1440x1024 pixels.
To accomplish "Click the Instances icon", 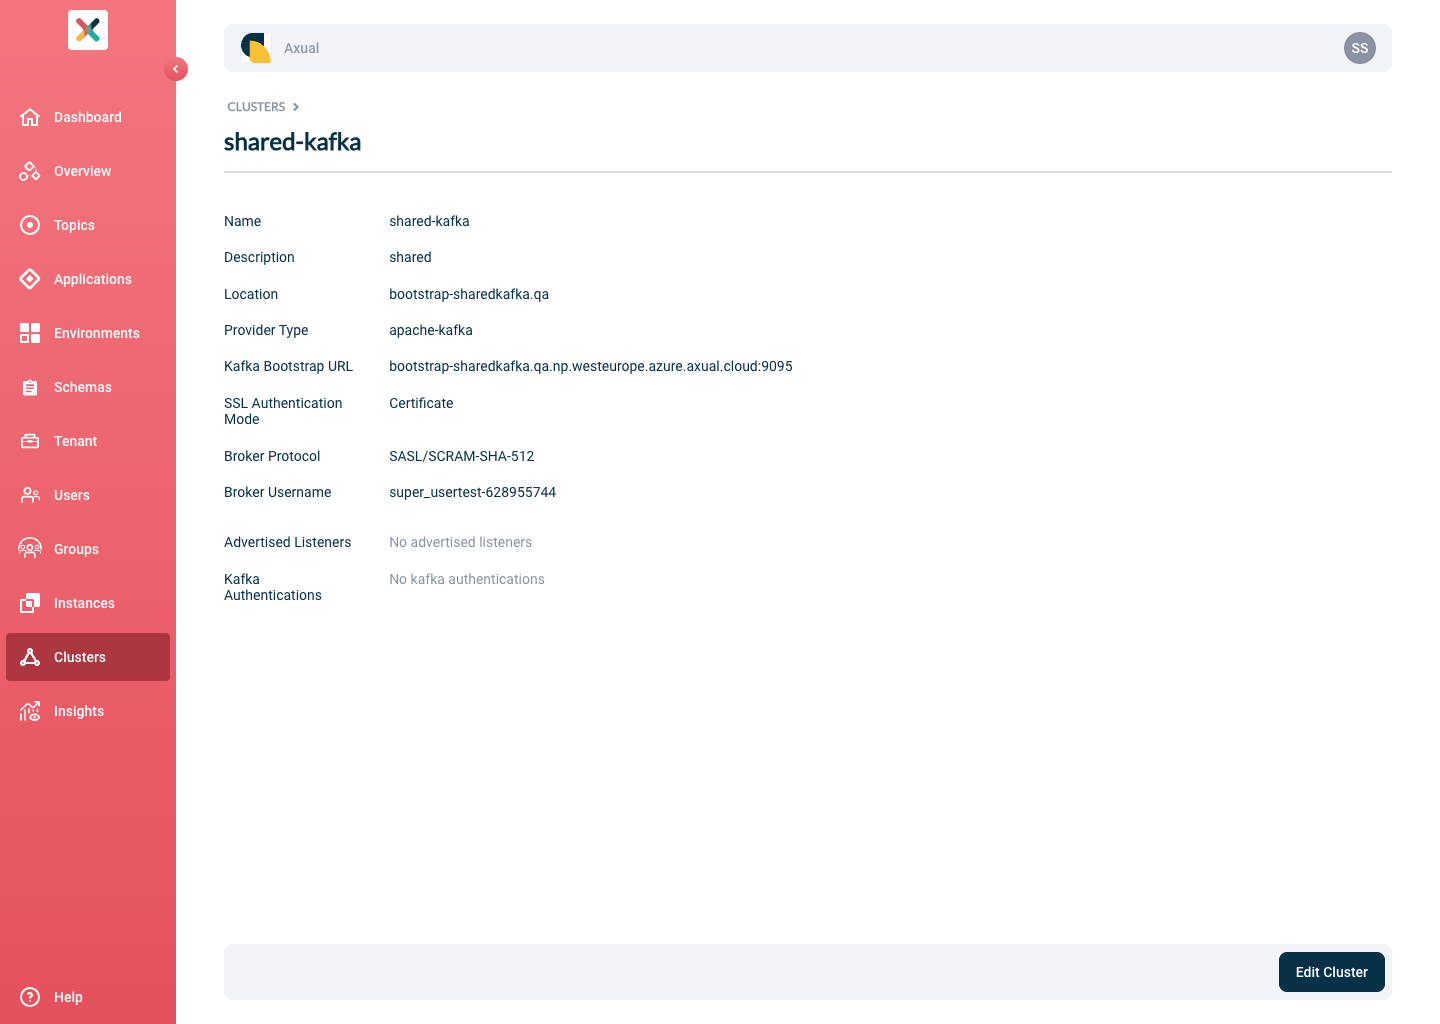I will pos(30,603).
